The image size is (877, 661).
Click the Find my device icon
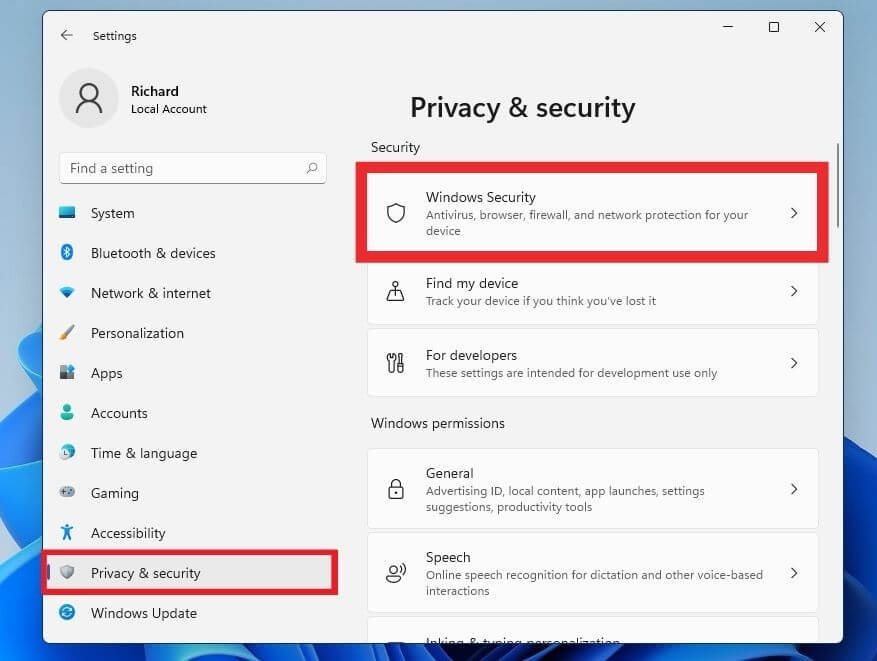396,291
